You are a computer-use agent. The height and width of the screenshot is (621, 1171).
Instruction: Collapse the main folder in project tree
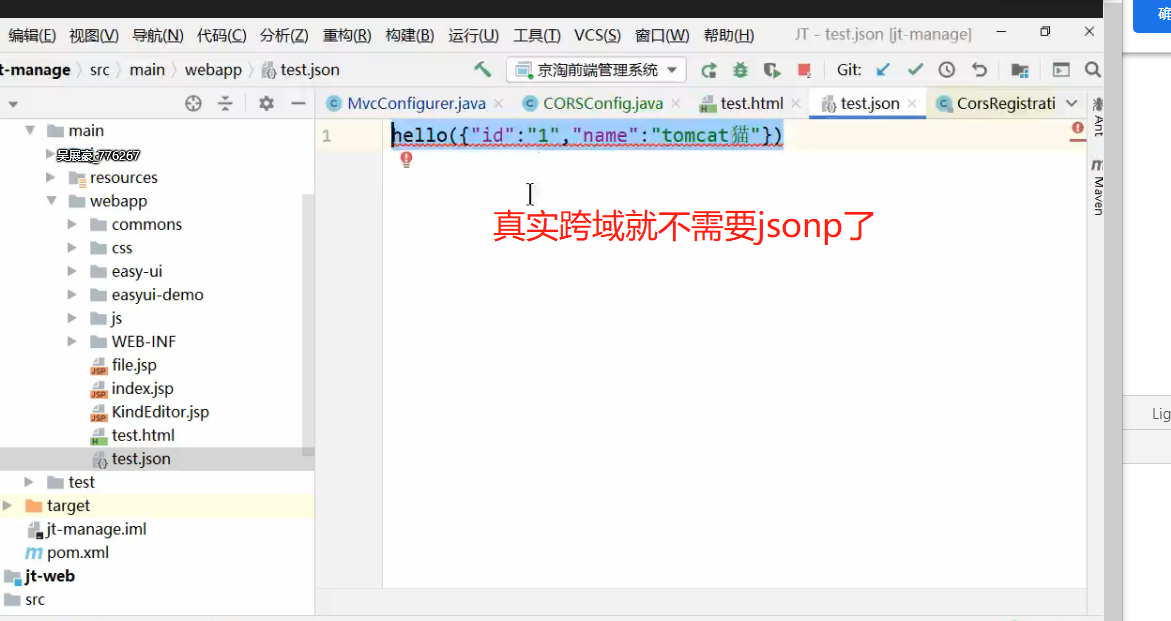(30, 130)
